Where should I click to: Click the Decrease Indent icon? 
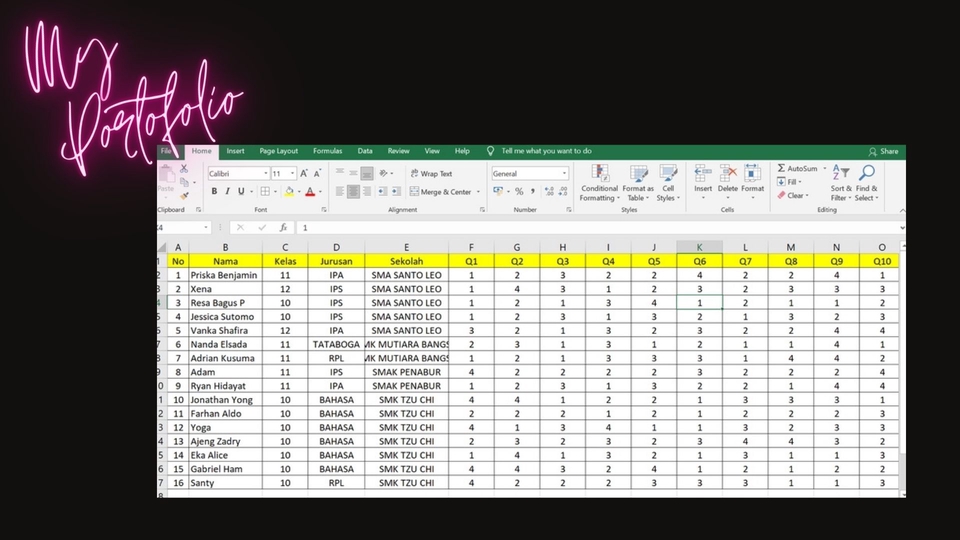[x=383, y=192]
